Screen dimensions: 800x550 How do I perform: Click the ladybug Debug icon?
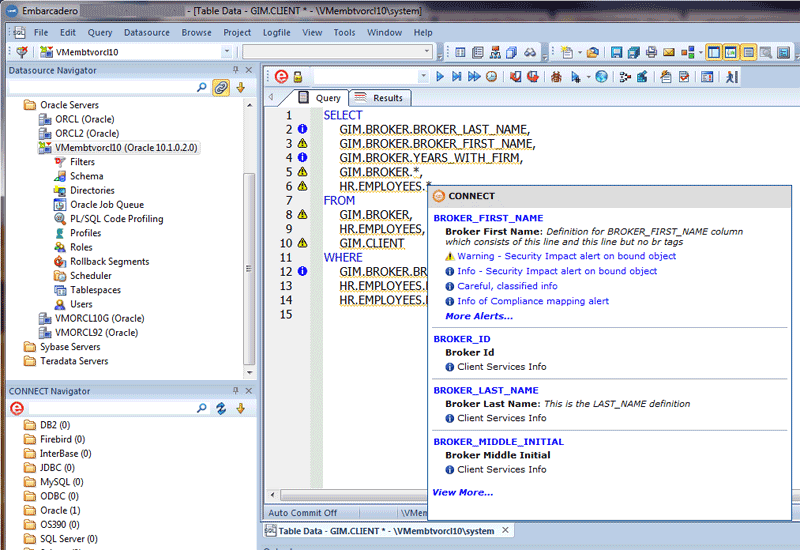click(556, 77)
